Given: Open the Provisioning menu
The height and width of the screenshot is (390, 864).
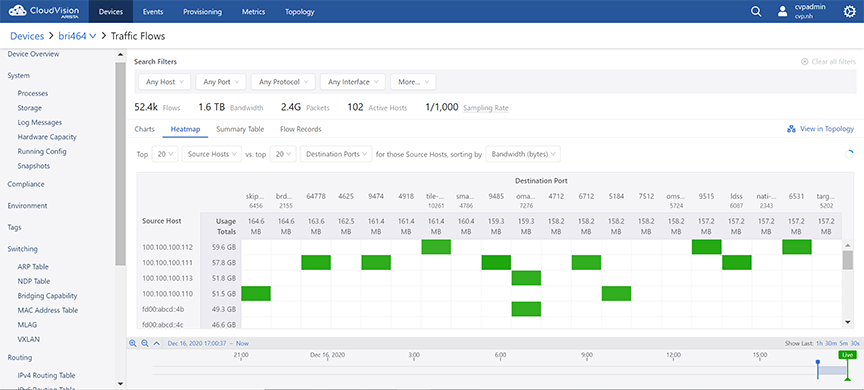Looking at the screenshot, I should coord(202,12).
